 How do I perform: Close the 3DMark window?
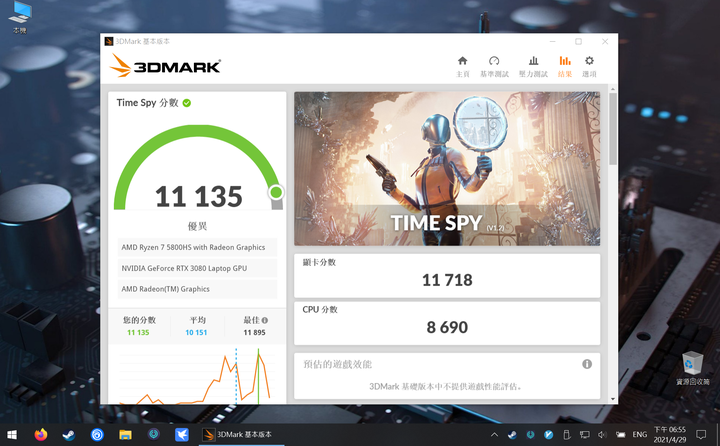click(605, 41)
